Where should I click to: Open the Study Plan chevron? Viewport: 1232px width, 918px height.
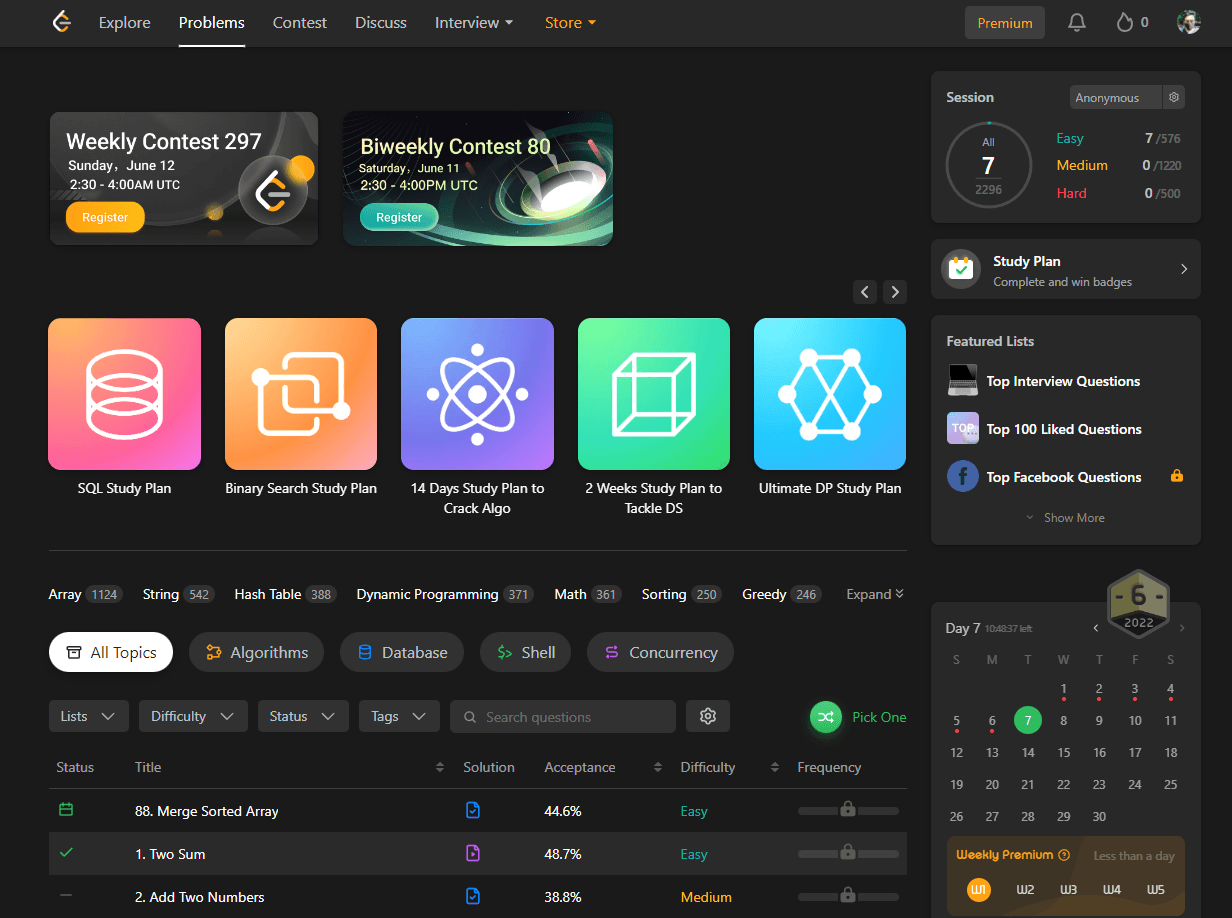tap(1184, 269)
